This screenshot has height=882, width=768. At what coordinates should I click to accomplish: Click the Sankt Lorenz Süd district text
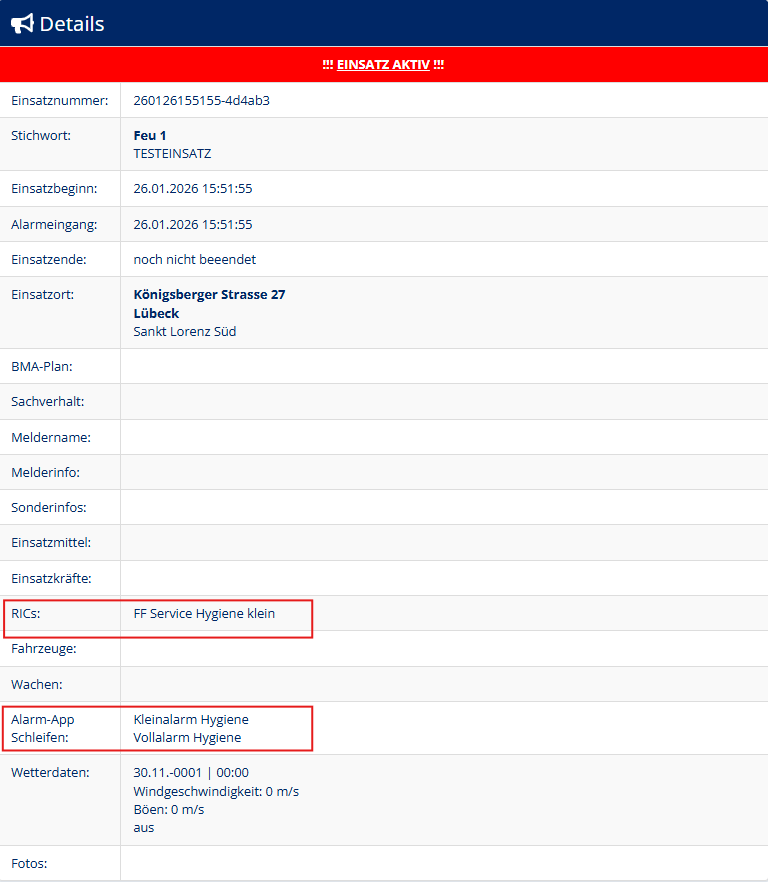(184, 331)
